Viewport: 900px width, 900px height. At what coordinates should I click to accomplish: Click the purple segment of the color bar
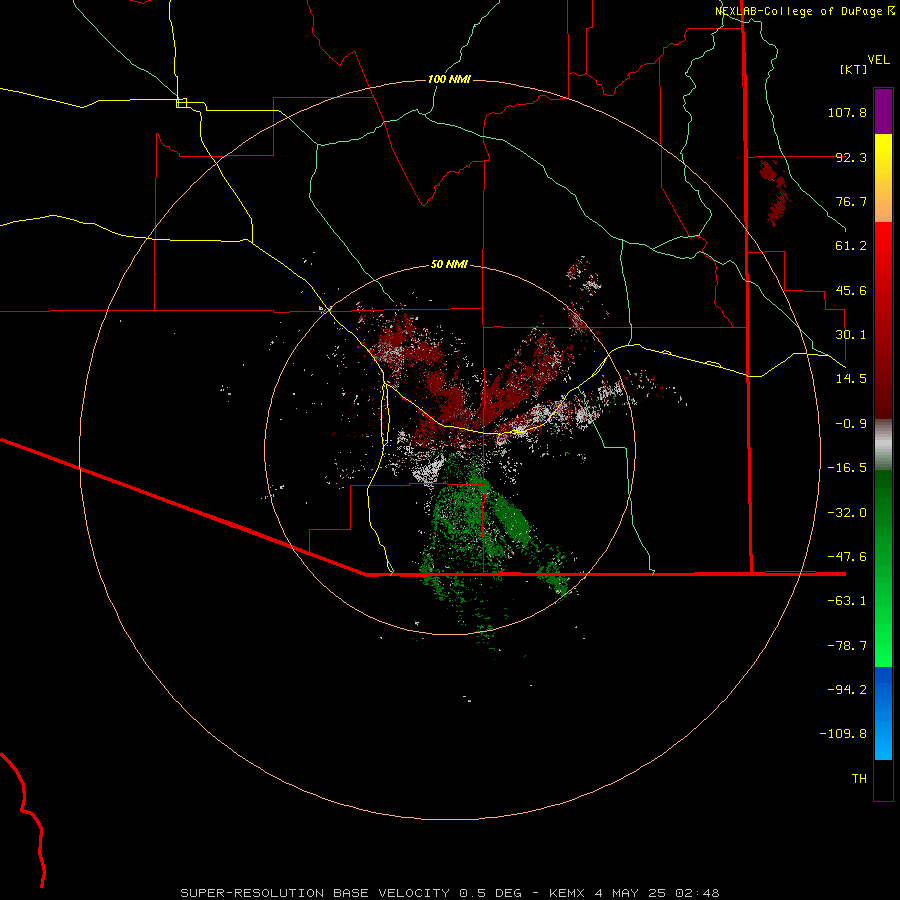click(883, 111)
